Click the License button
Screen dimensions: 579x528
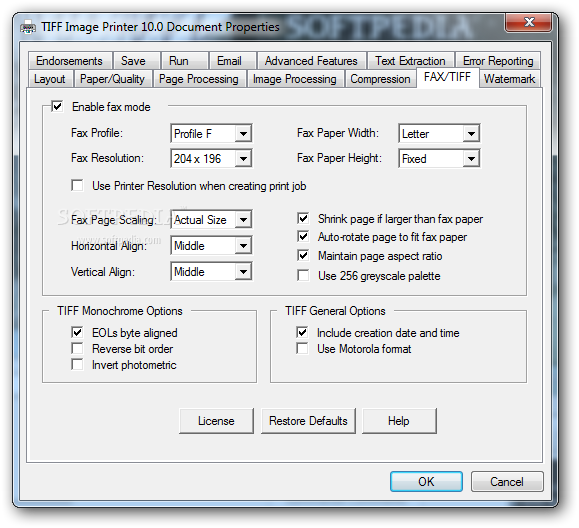[216, 421]
